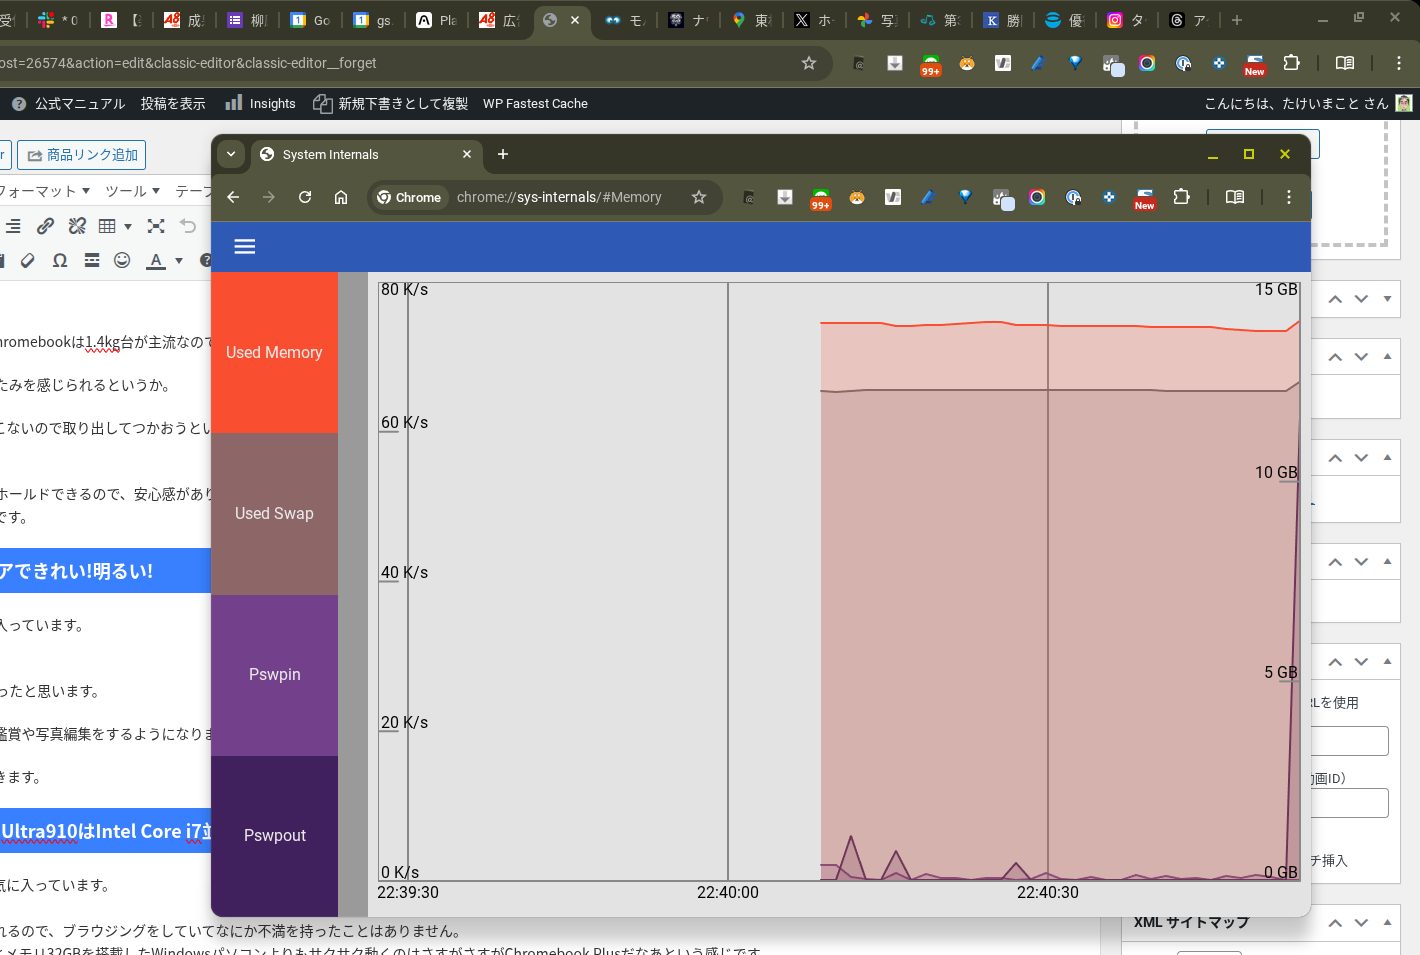Open the Insights admin bar item
This screenshot has width=1420, height=955.
[x=260, y=103]
